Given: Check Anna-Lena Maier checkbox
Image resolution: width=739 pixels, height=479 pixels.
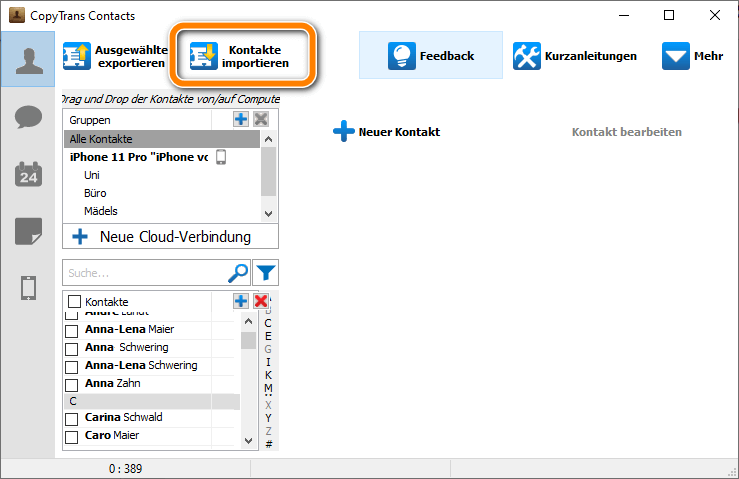Looking at the screenshot, I should click(72, 331).
